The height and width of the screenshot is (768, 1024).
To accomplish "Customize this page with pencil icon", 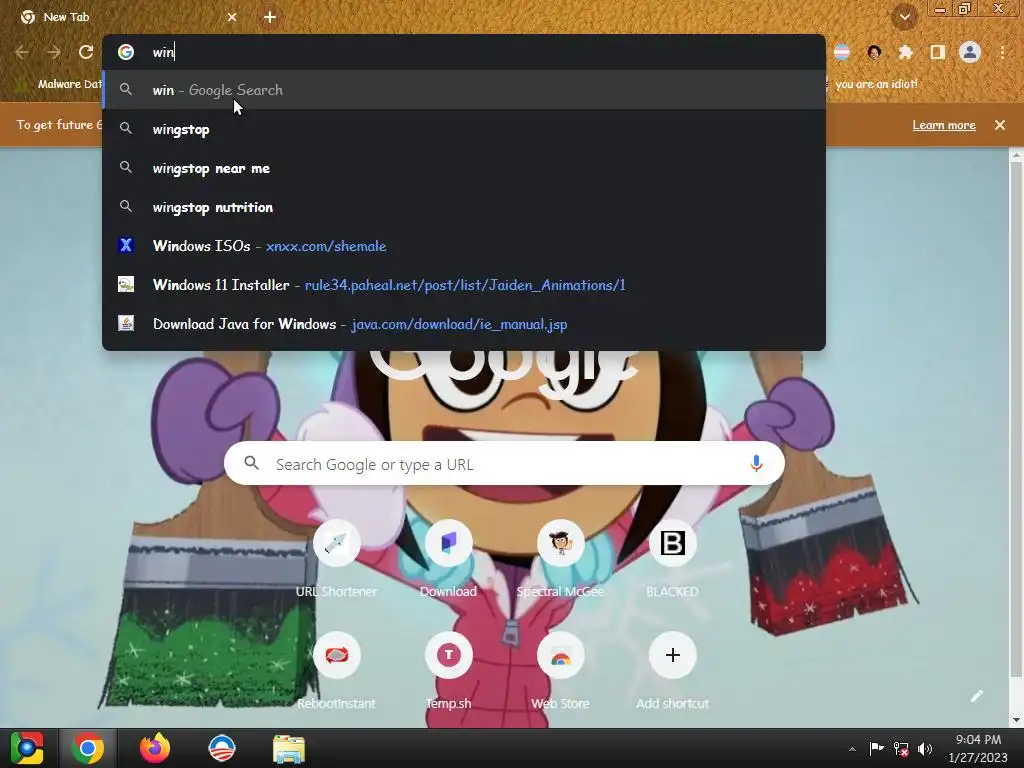I will tap(976, 696).
